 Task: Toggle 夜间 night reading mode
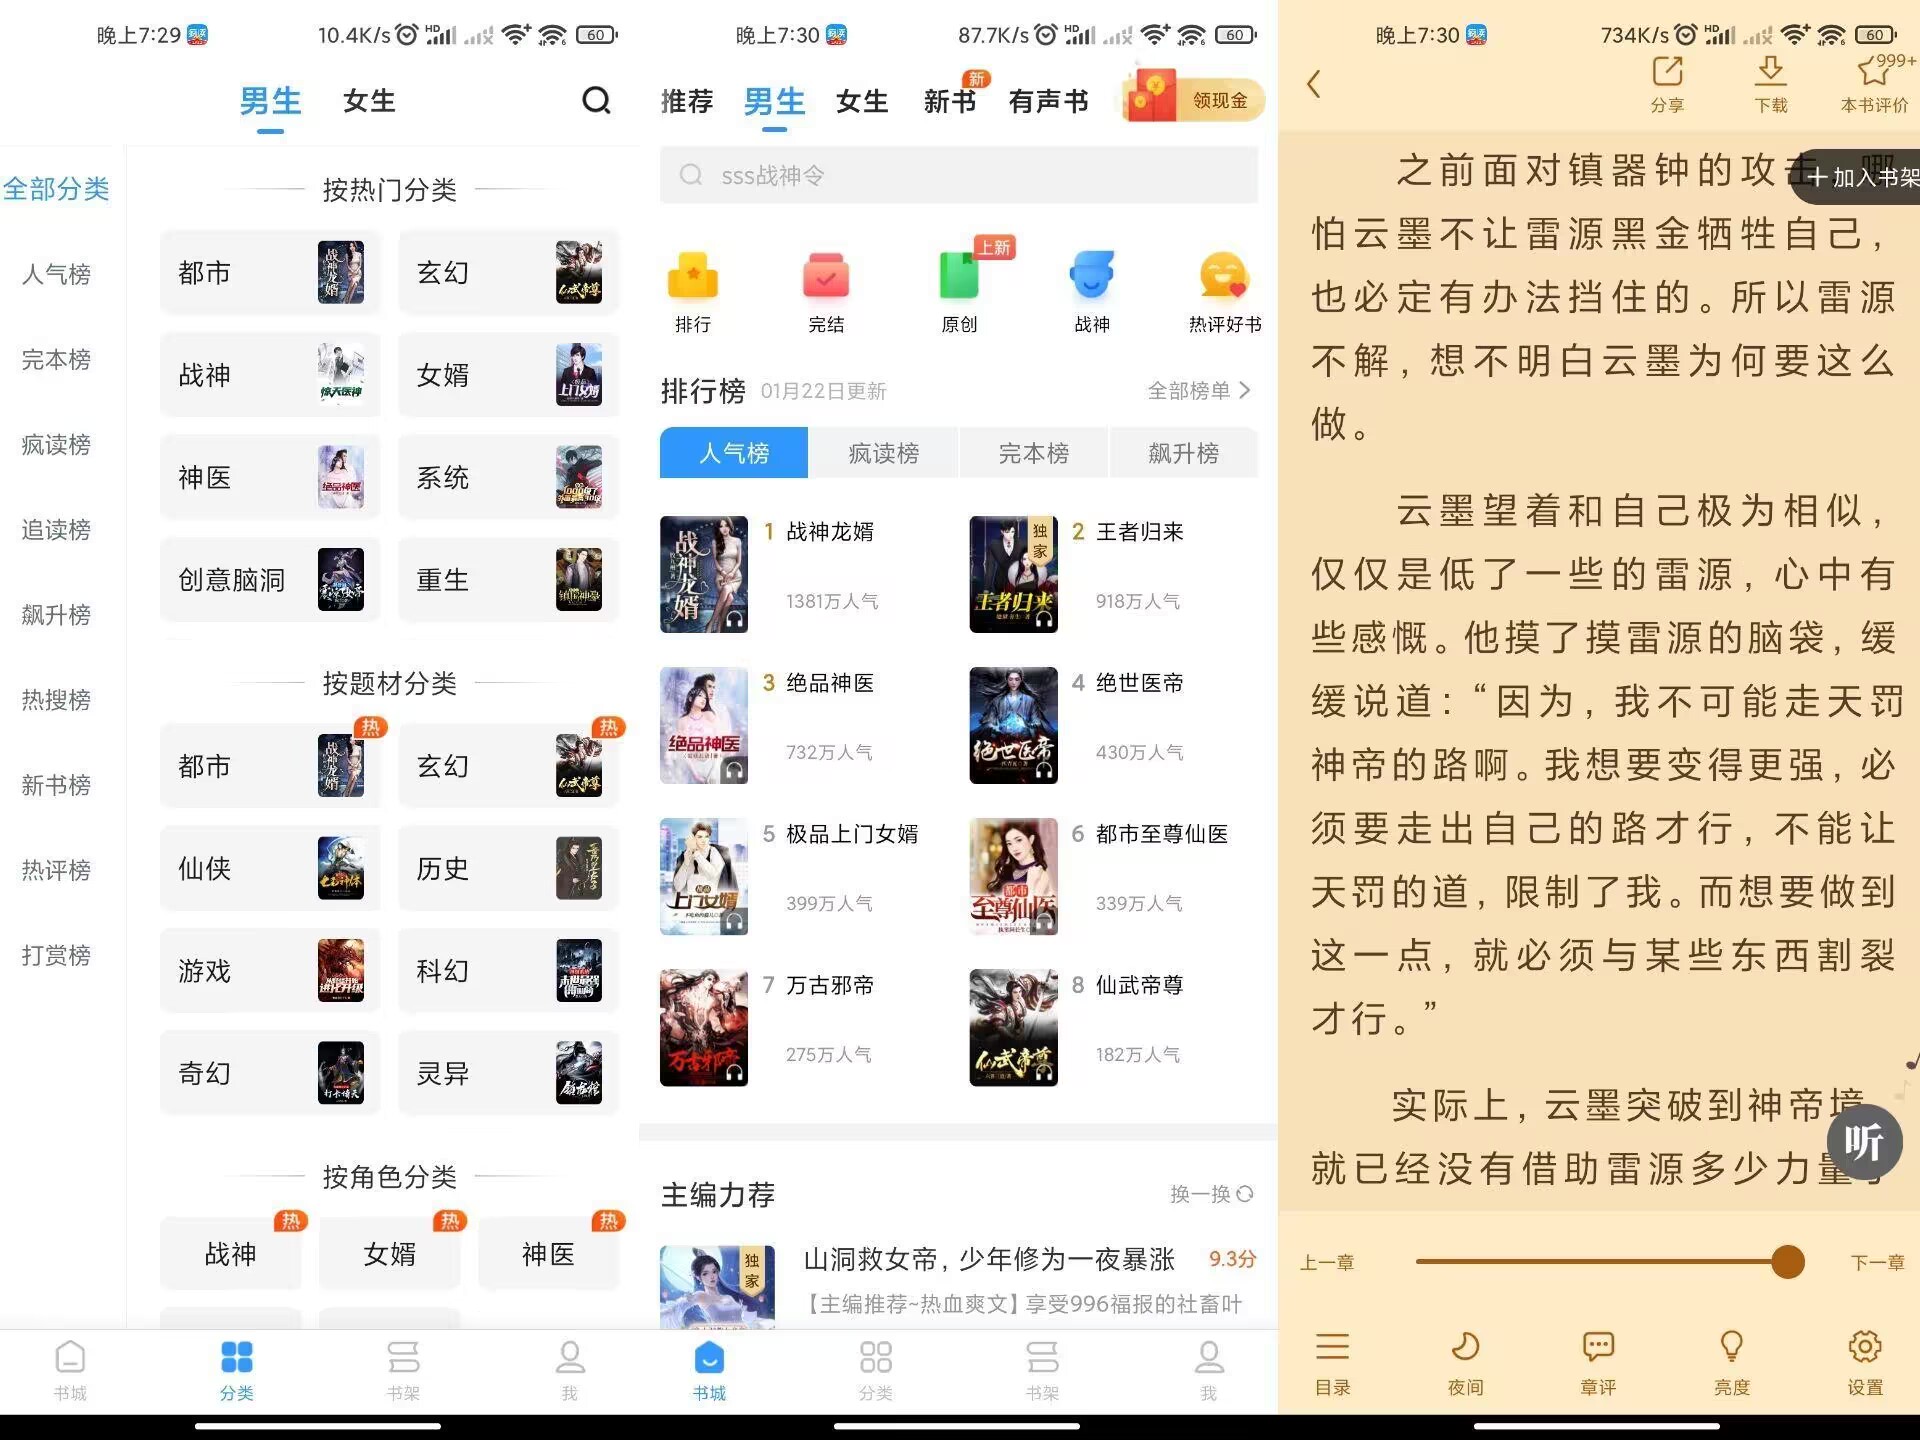coord(1465,1360)
